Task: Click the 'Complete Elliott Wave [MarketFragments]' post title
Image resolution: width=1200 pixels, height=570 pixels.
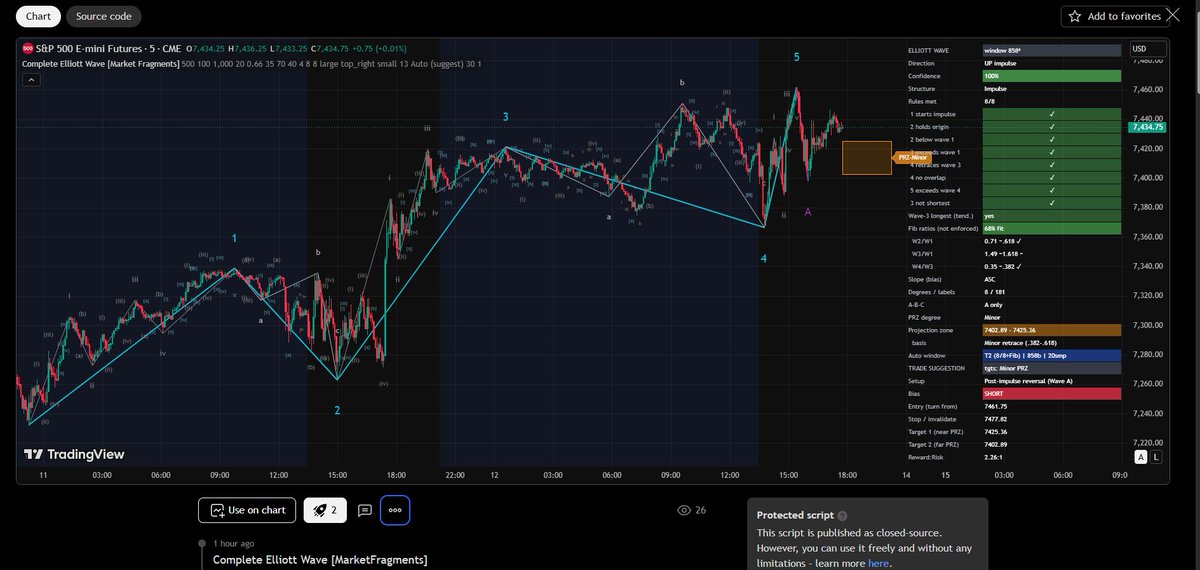Action: [x=320, y=560]
